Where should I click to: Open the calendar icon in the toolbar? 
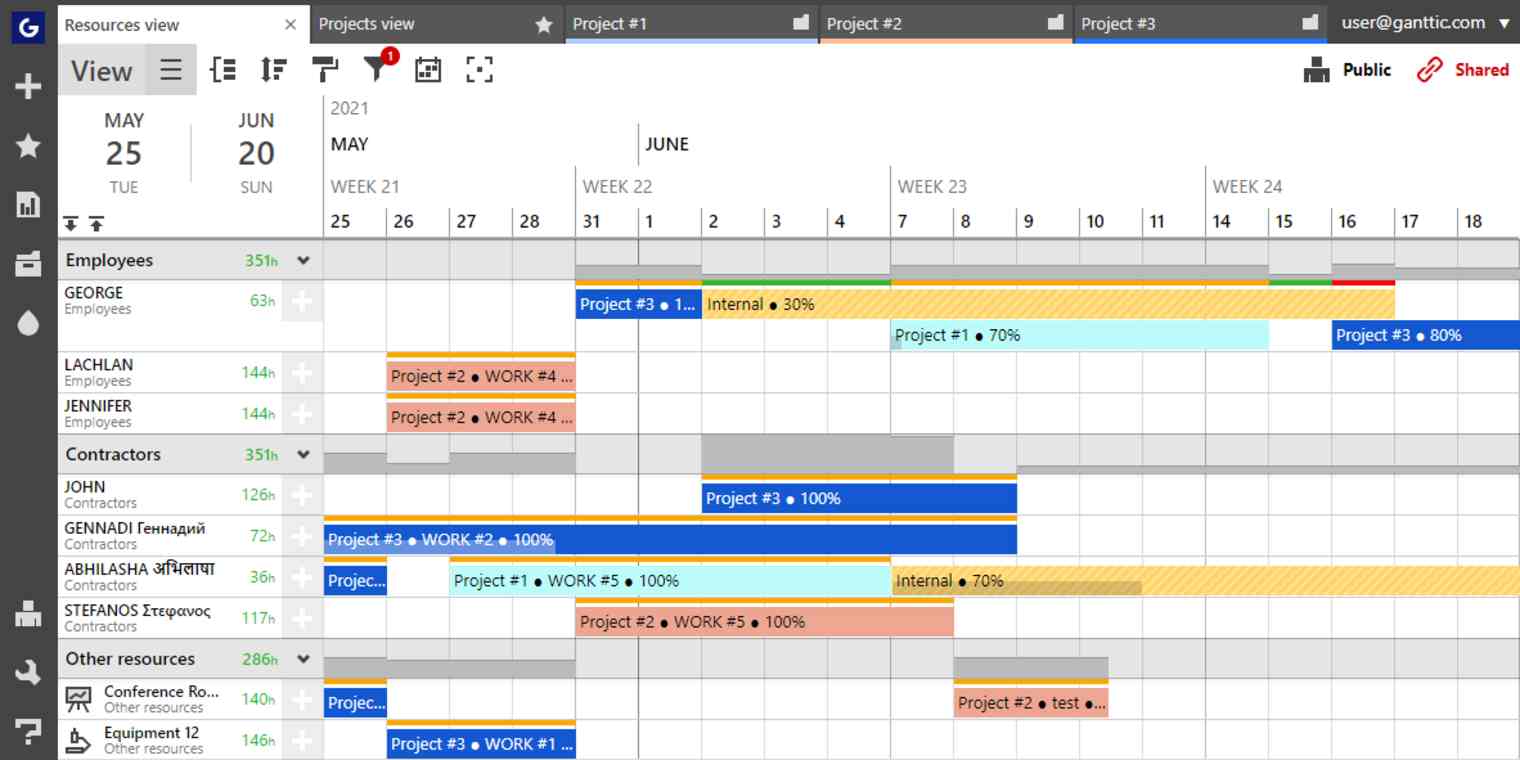click(428, 70)
